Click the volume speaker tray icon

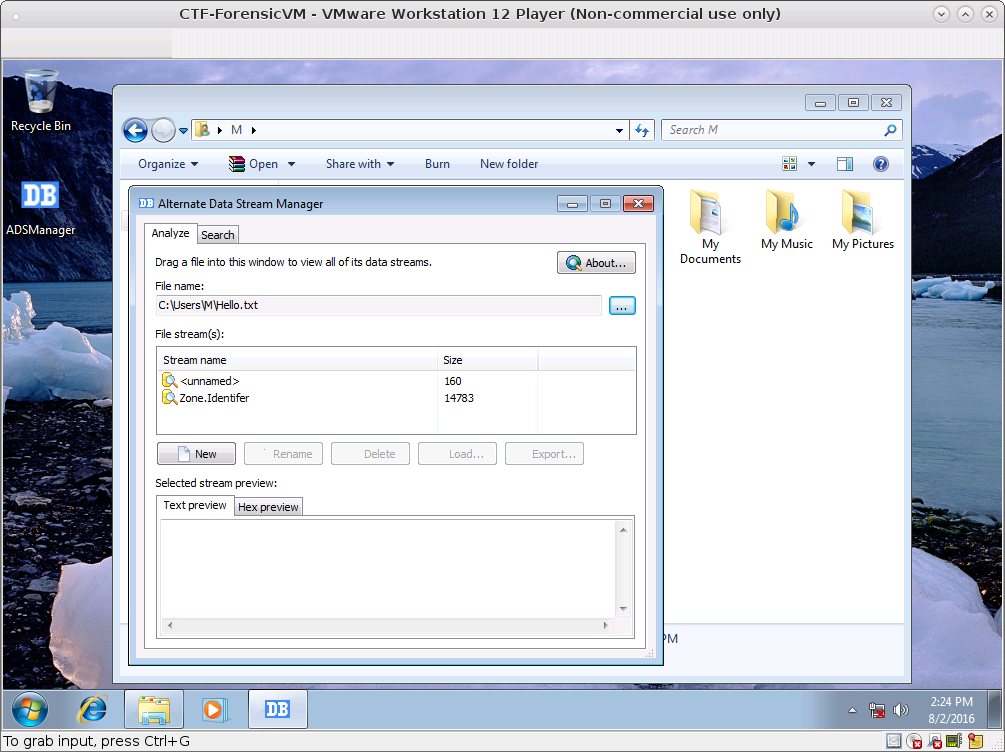(901, 710)
